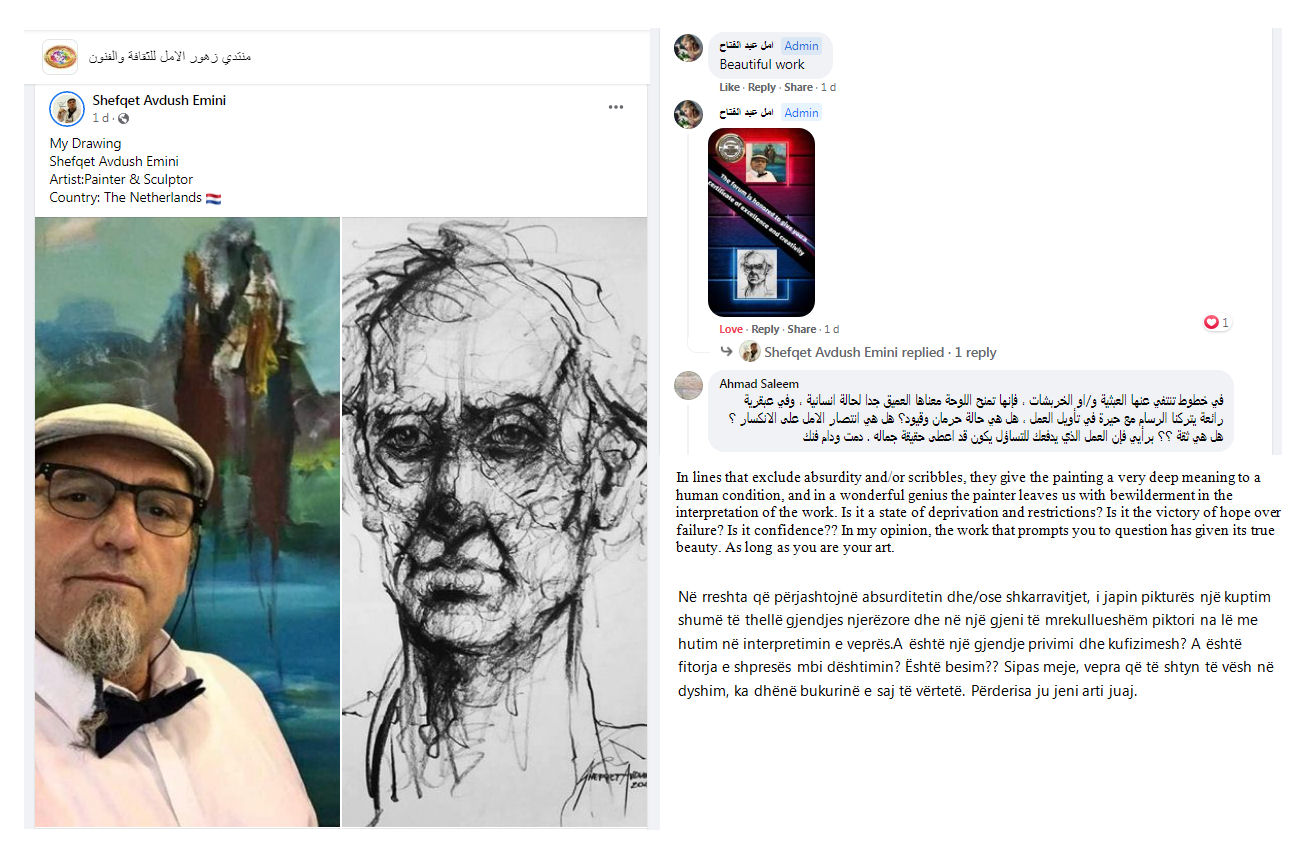Open Ahmad Saleem's avatar thumbnail

point(688,385)
